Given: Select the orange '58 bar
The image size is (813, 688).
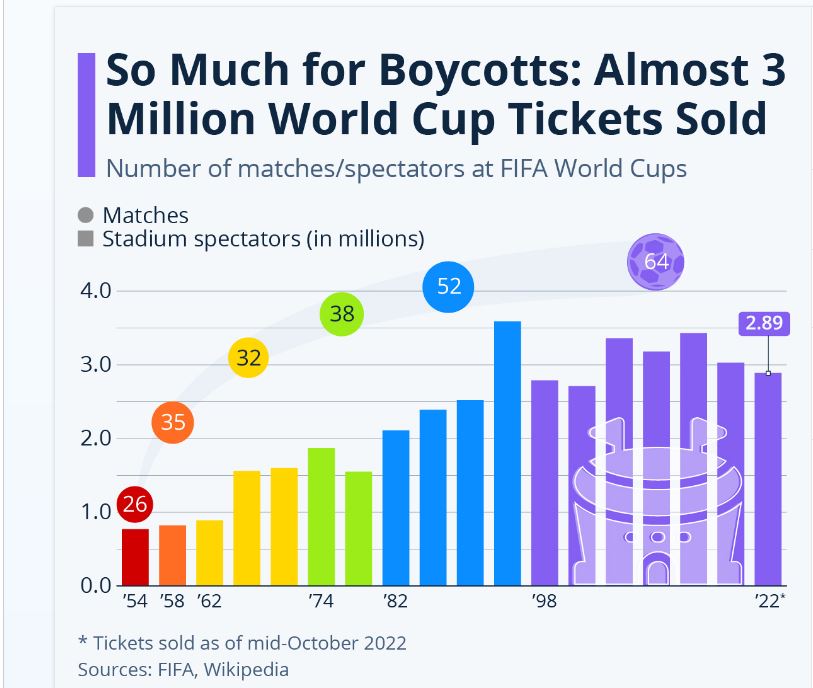Looking at the screenshot, I should (172, 555).
